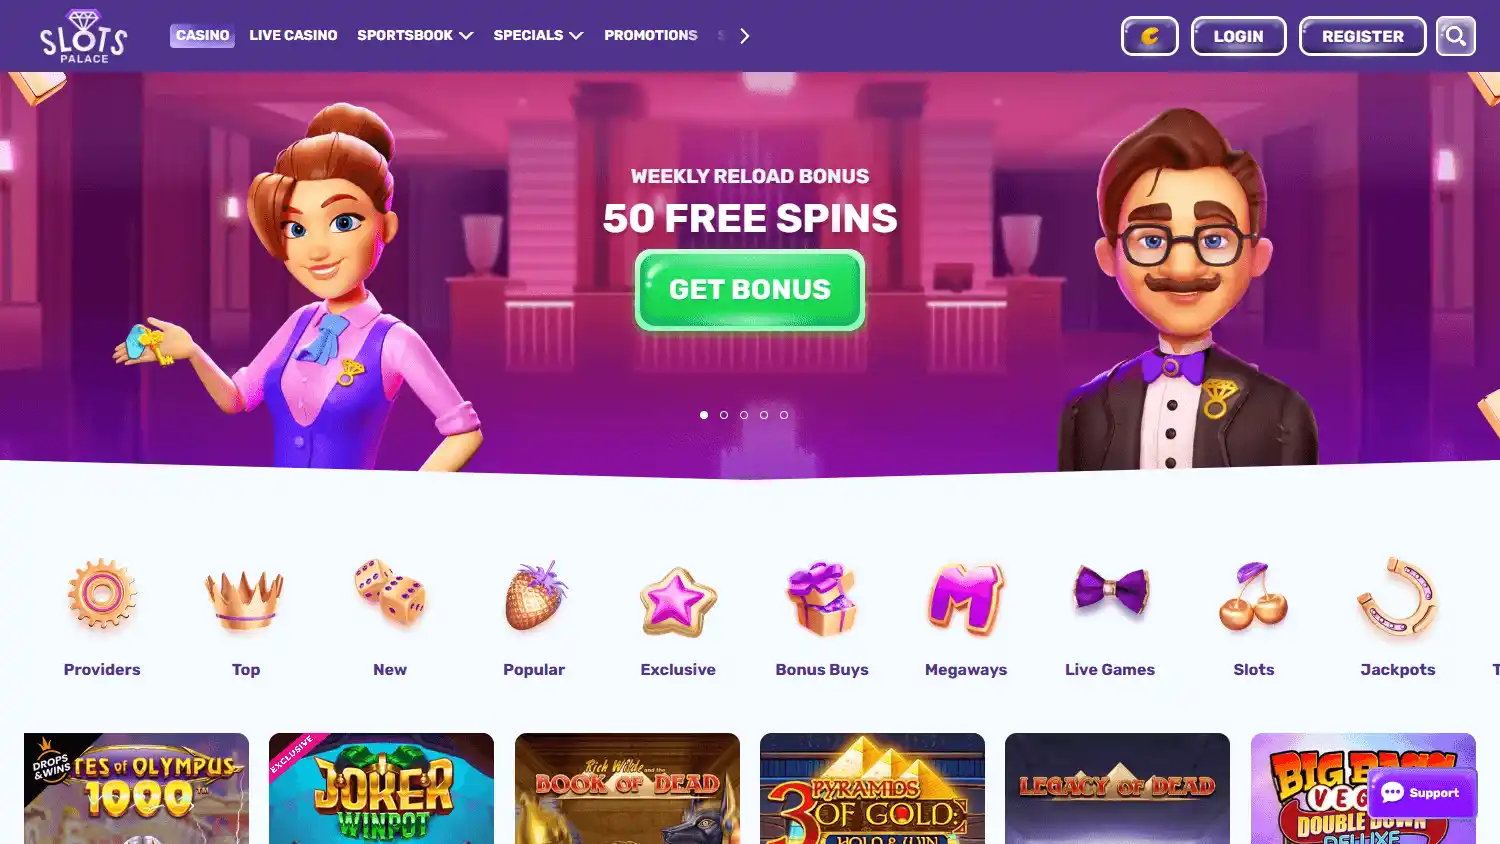Click the Register button
This screenshot has height=844, width=1500.
tap(1362, 36)
